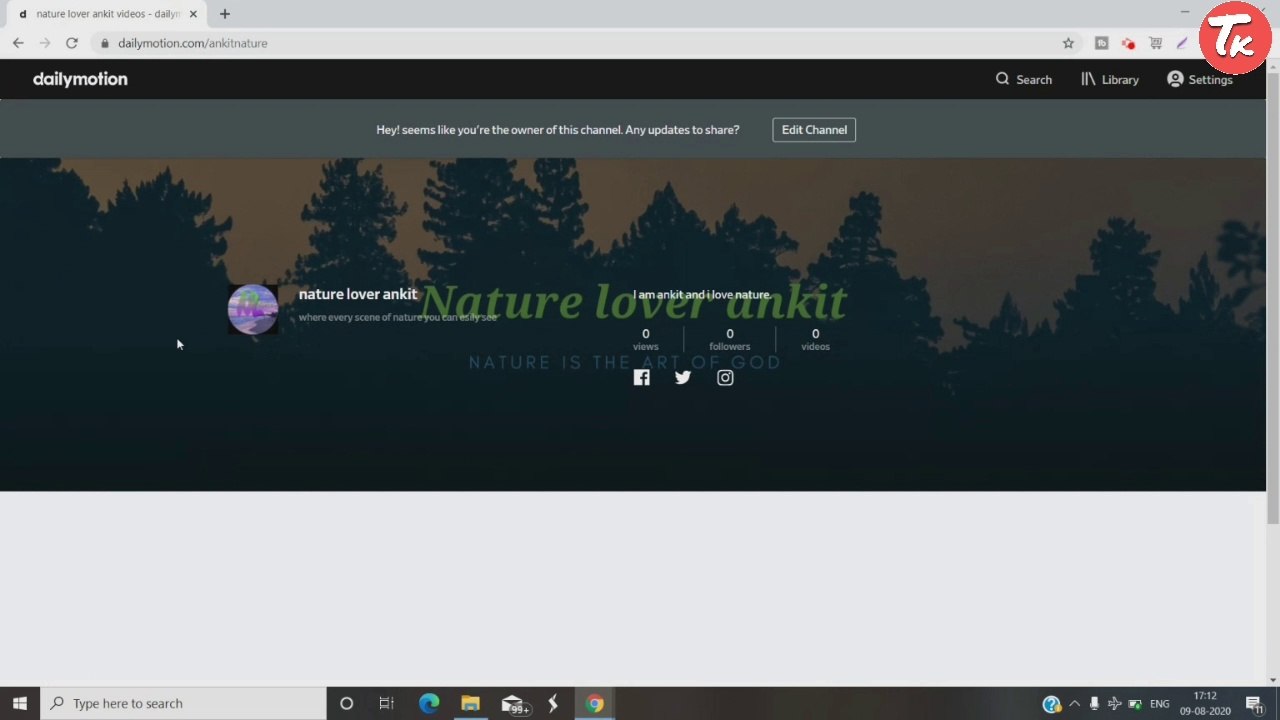Click the microphone icon in system tray
Image resolution: width=1280 pixels, height=720 pixels.
[1094, 703]
